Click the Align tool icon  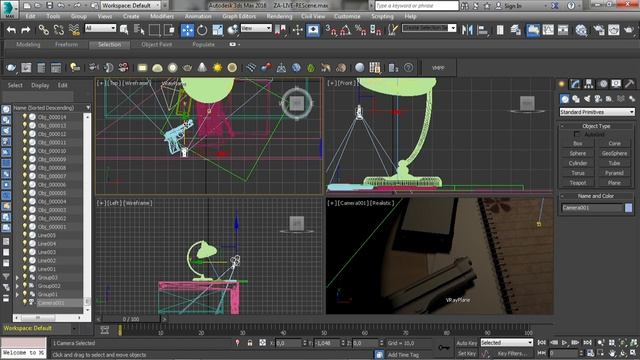click(x=483, y=30)
